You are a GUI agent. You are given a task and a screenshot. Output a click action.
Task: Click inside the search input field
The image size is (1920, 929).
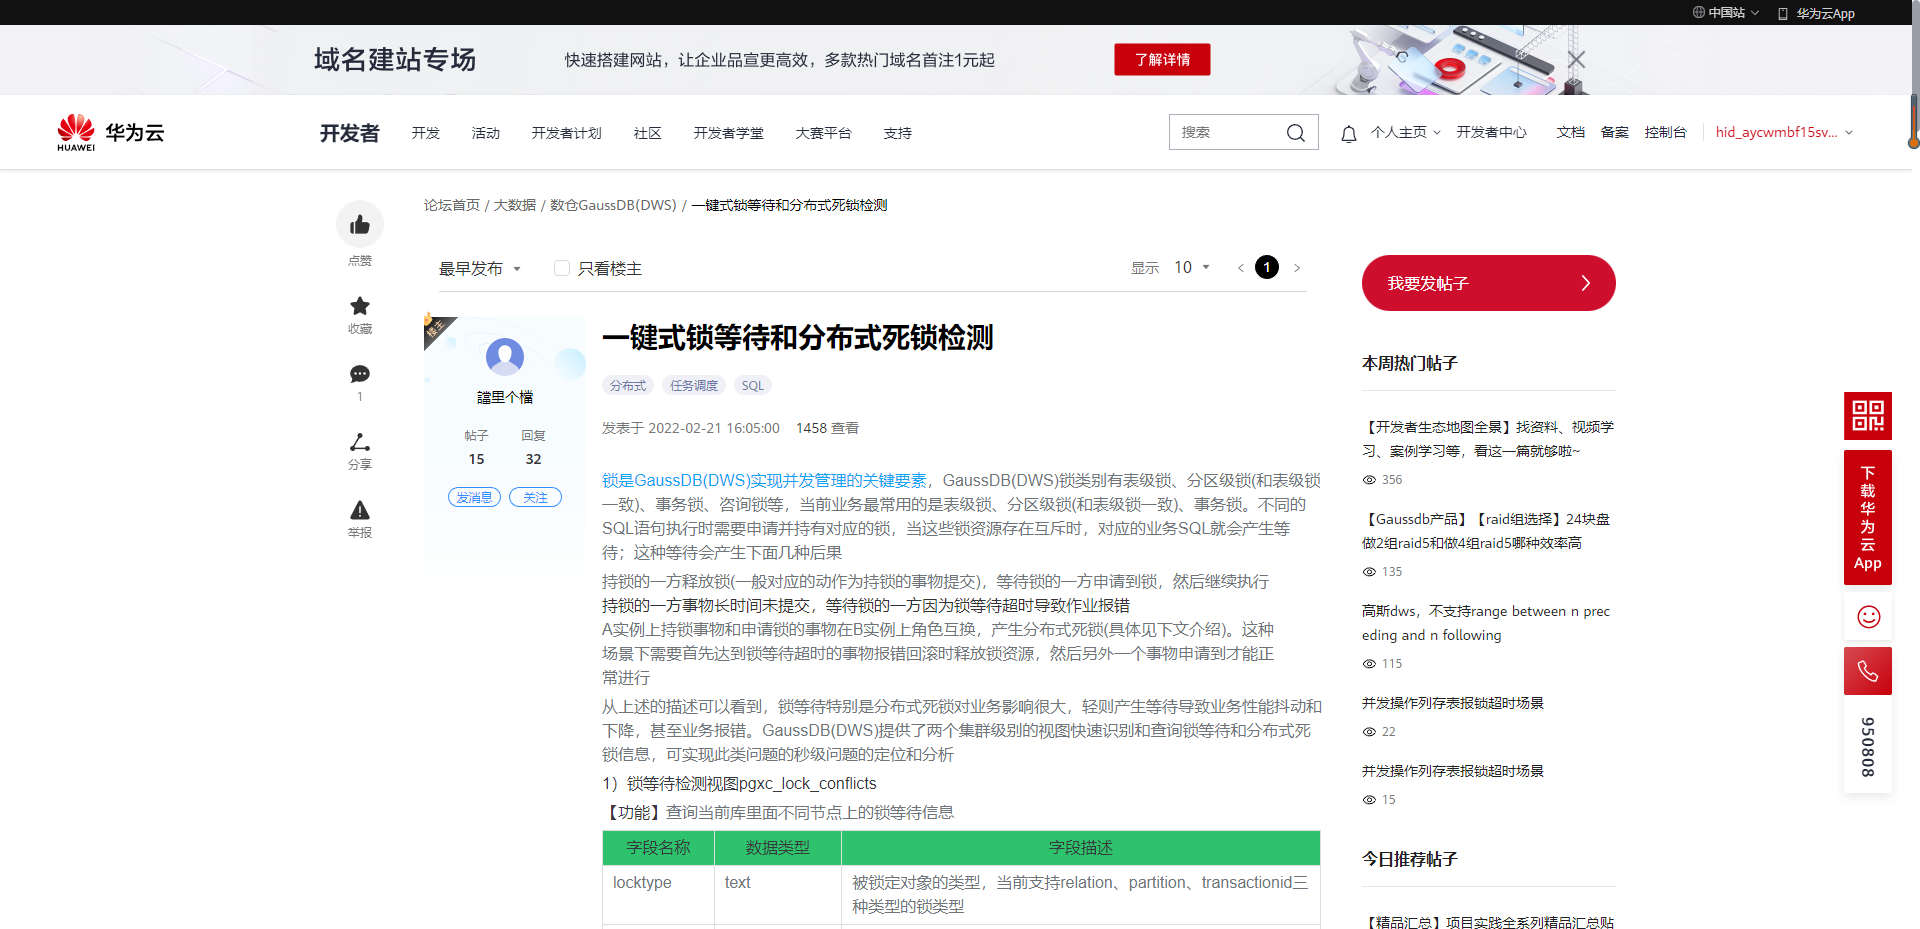tap(1230, 131)
